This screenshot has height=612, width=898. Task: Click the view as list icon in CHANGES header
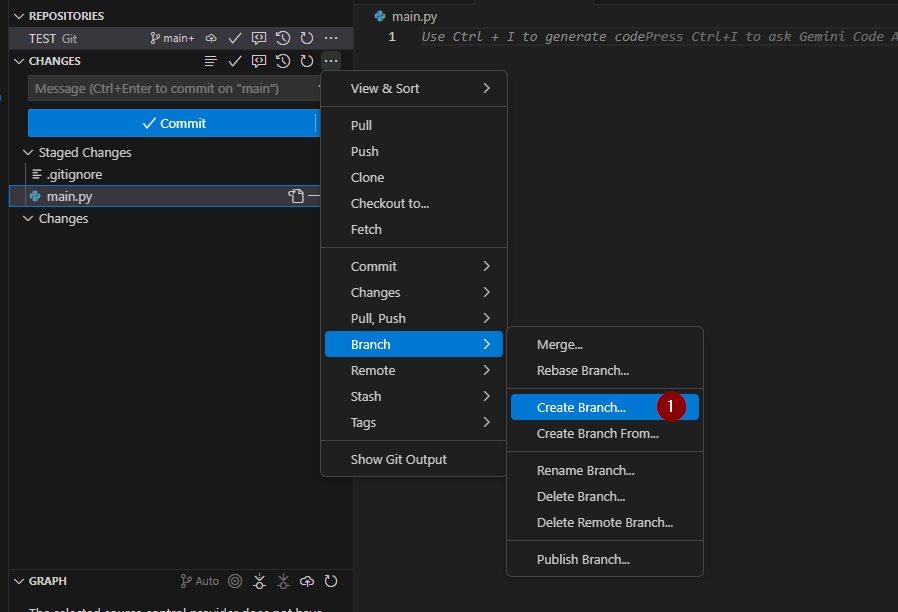click(211, 61)
